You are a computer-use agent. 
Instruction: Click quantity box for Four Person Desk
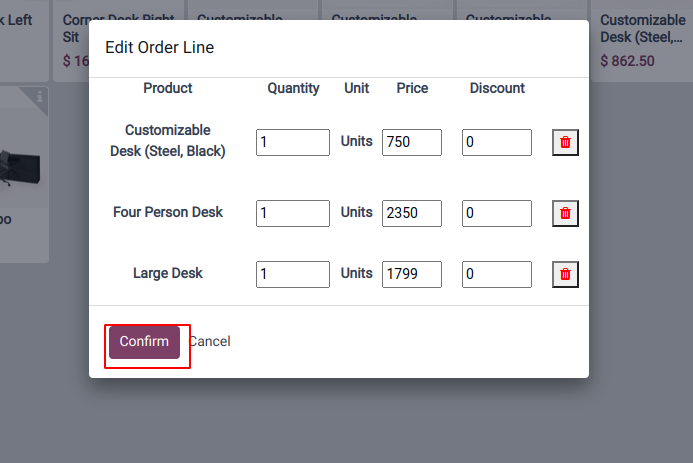(292, 213)
